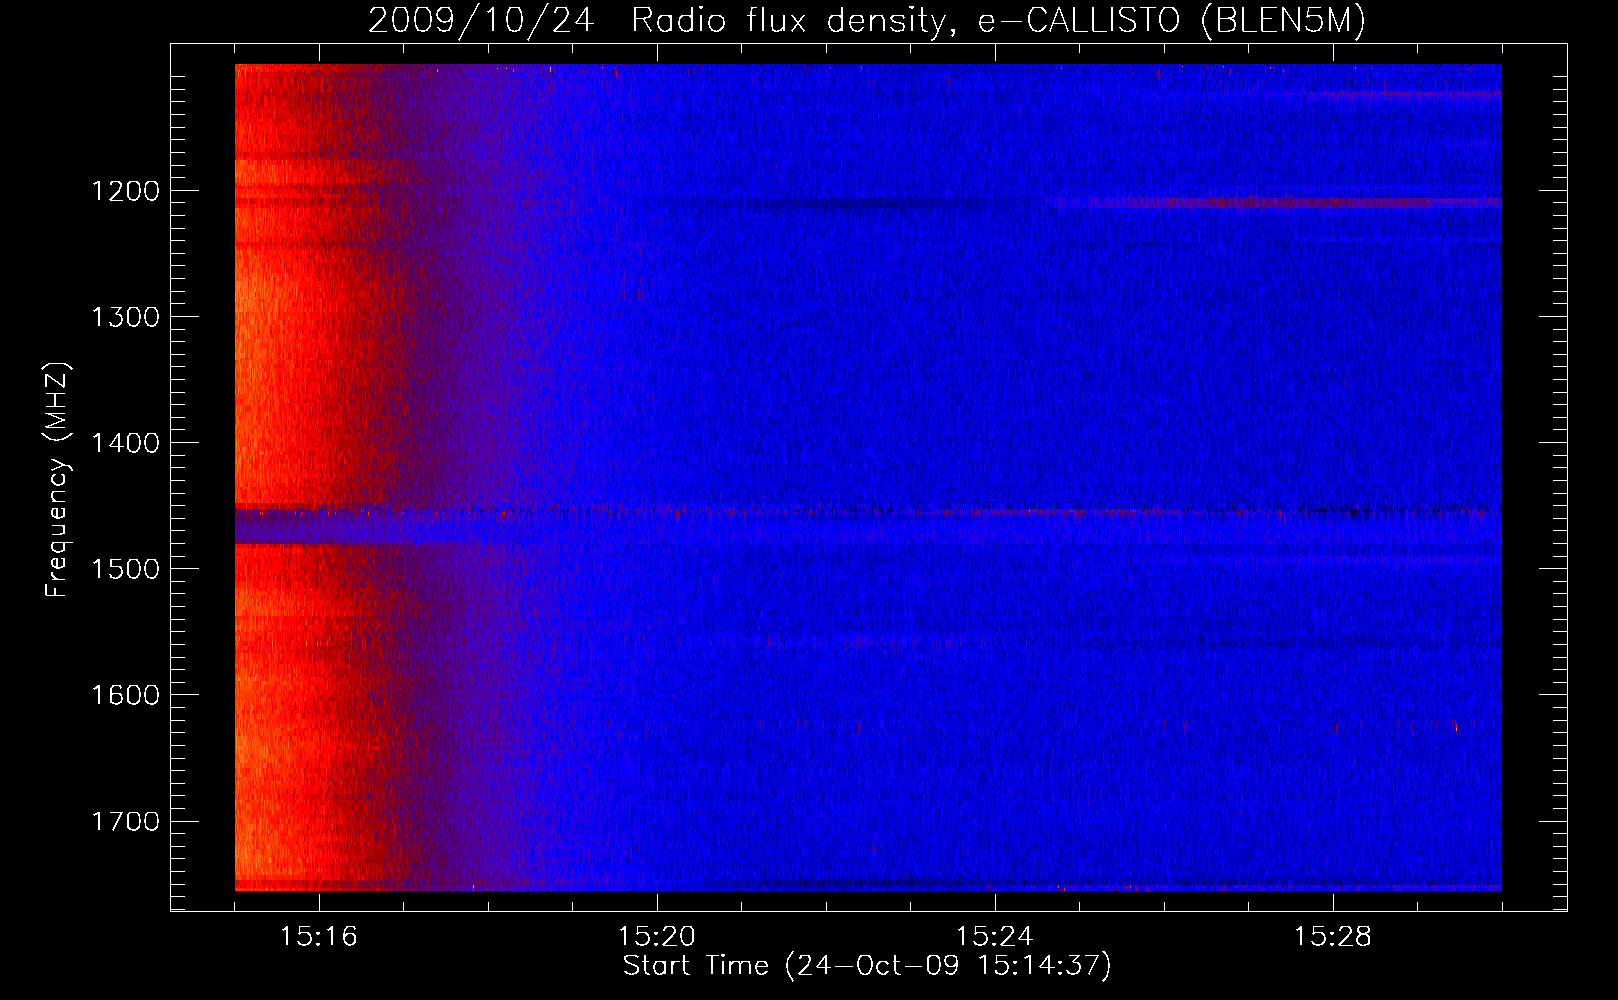
Task: Select the 1700 frequency tick label
Action: click(x=125, y=821)
